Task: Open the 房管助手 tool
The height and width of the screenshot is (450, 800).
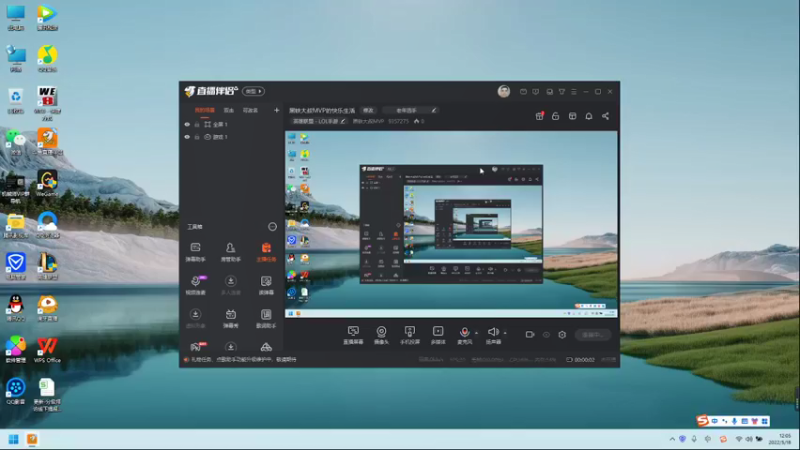Action: click(x=231, y=252)
